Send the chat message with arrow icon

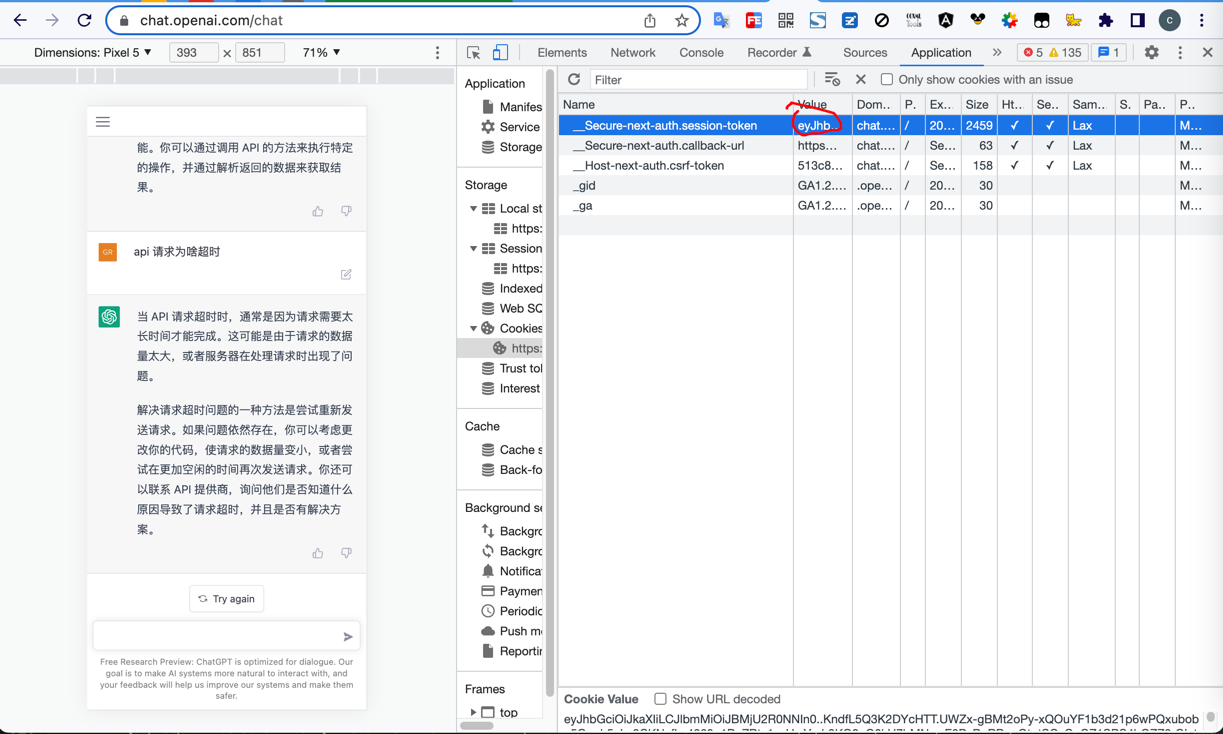click(x=348, y=636)
